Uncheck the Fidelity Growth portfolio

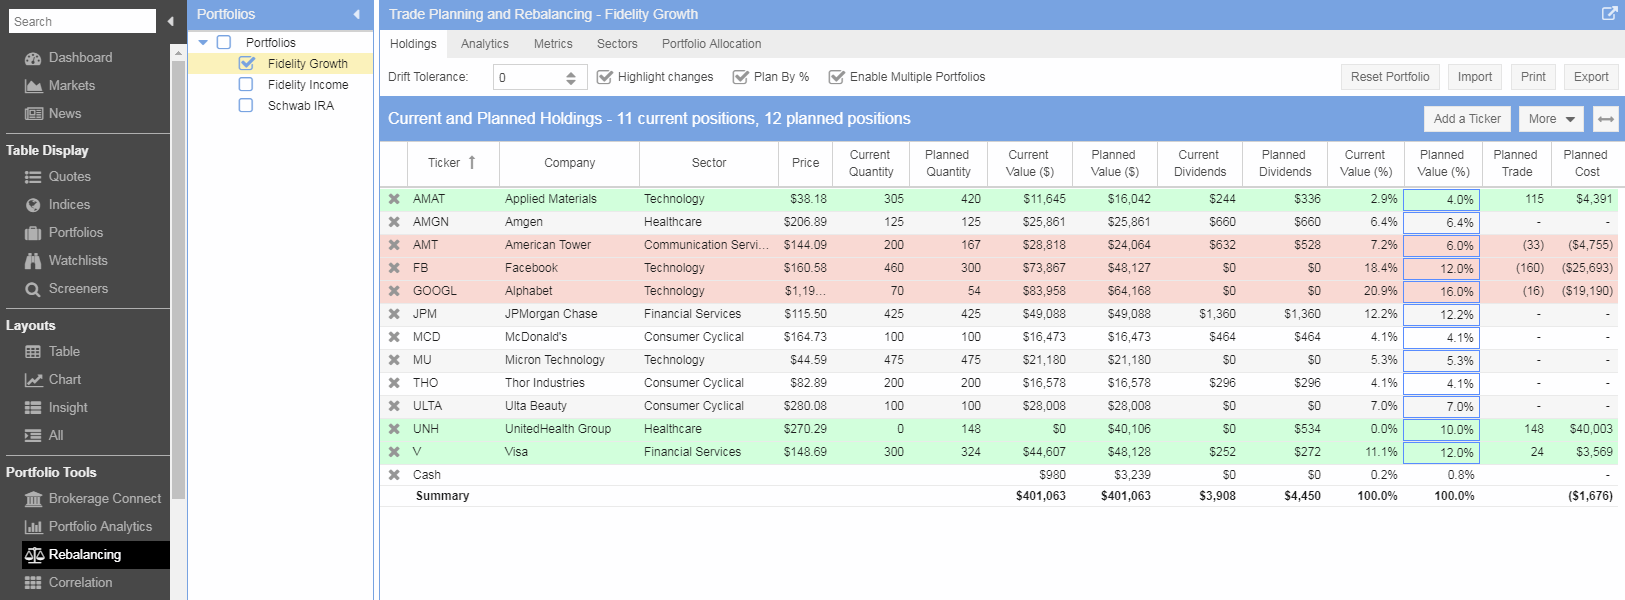point(246,63)
